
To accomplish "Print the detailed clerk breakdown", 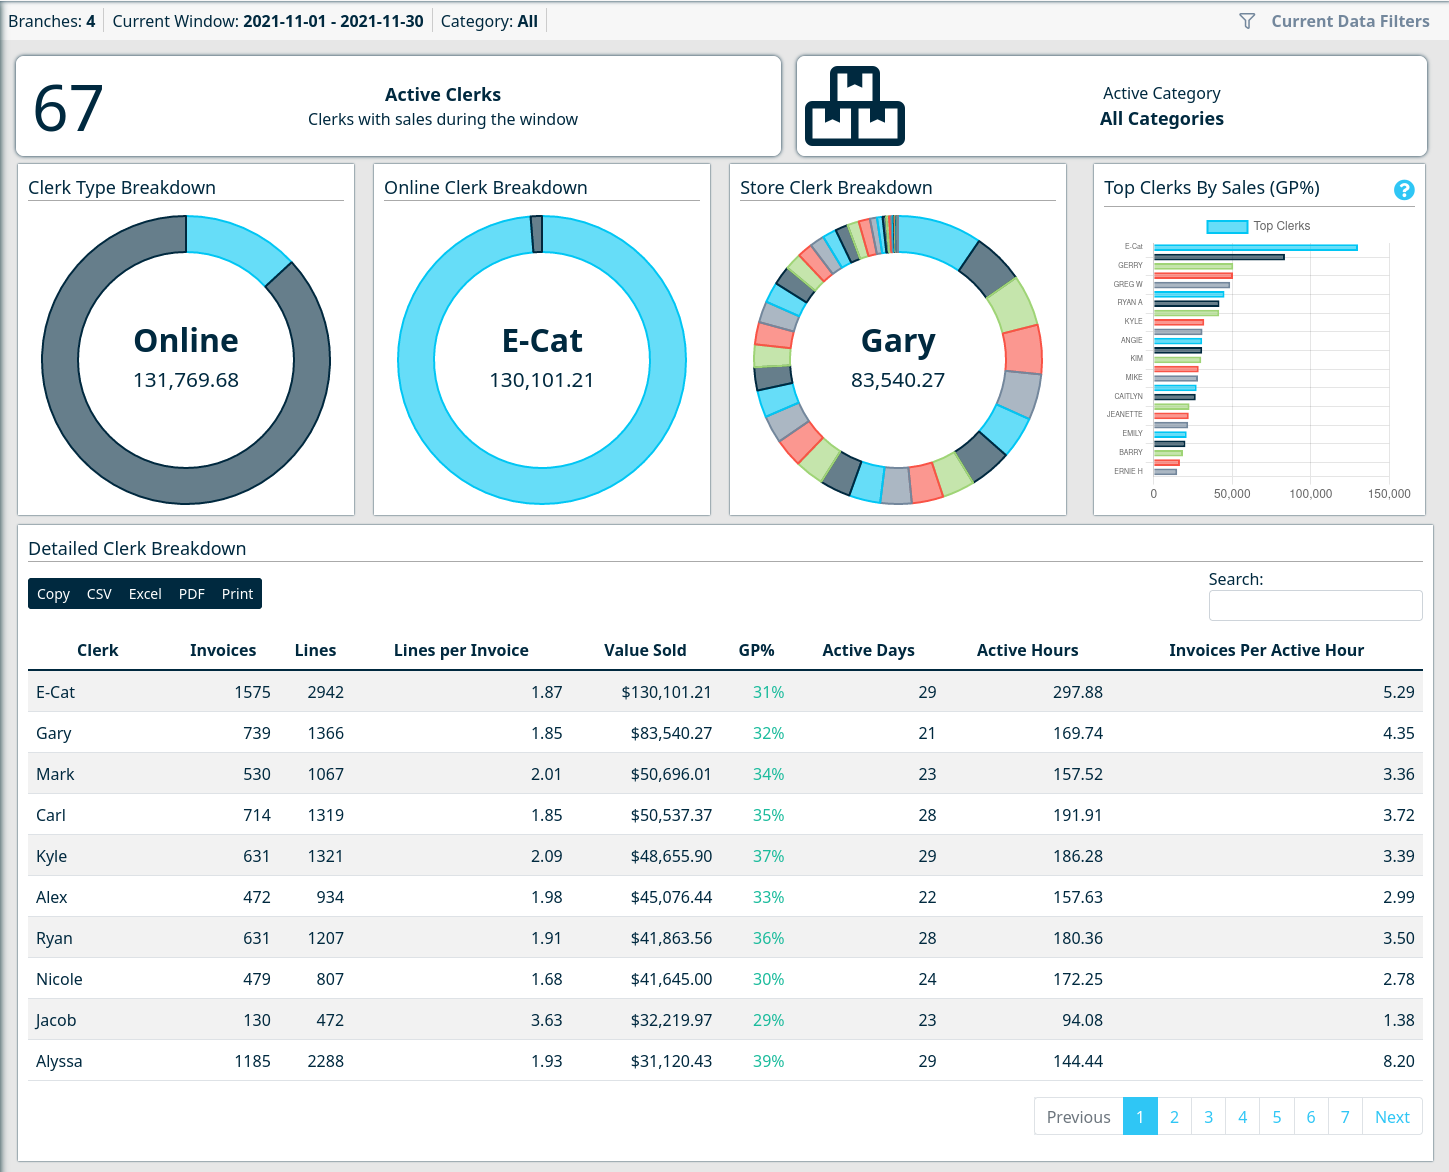I will 237,593.
